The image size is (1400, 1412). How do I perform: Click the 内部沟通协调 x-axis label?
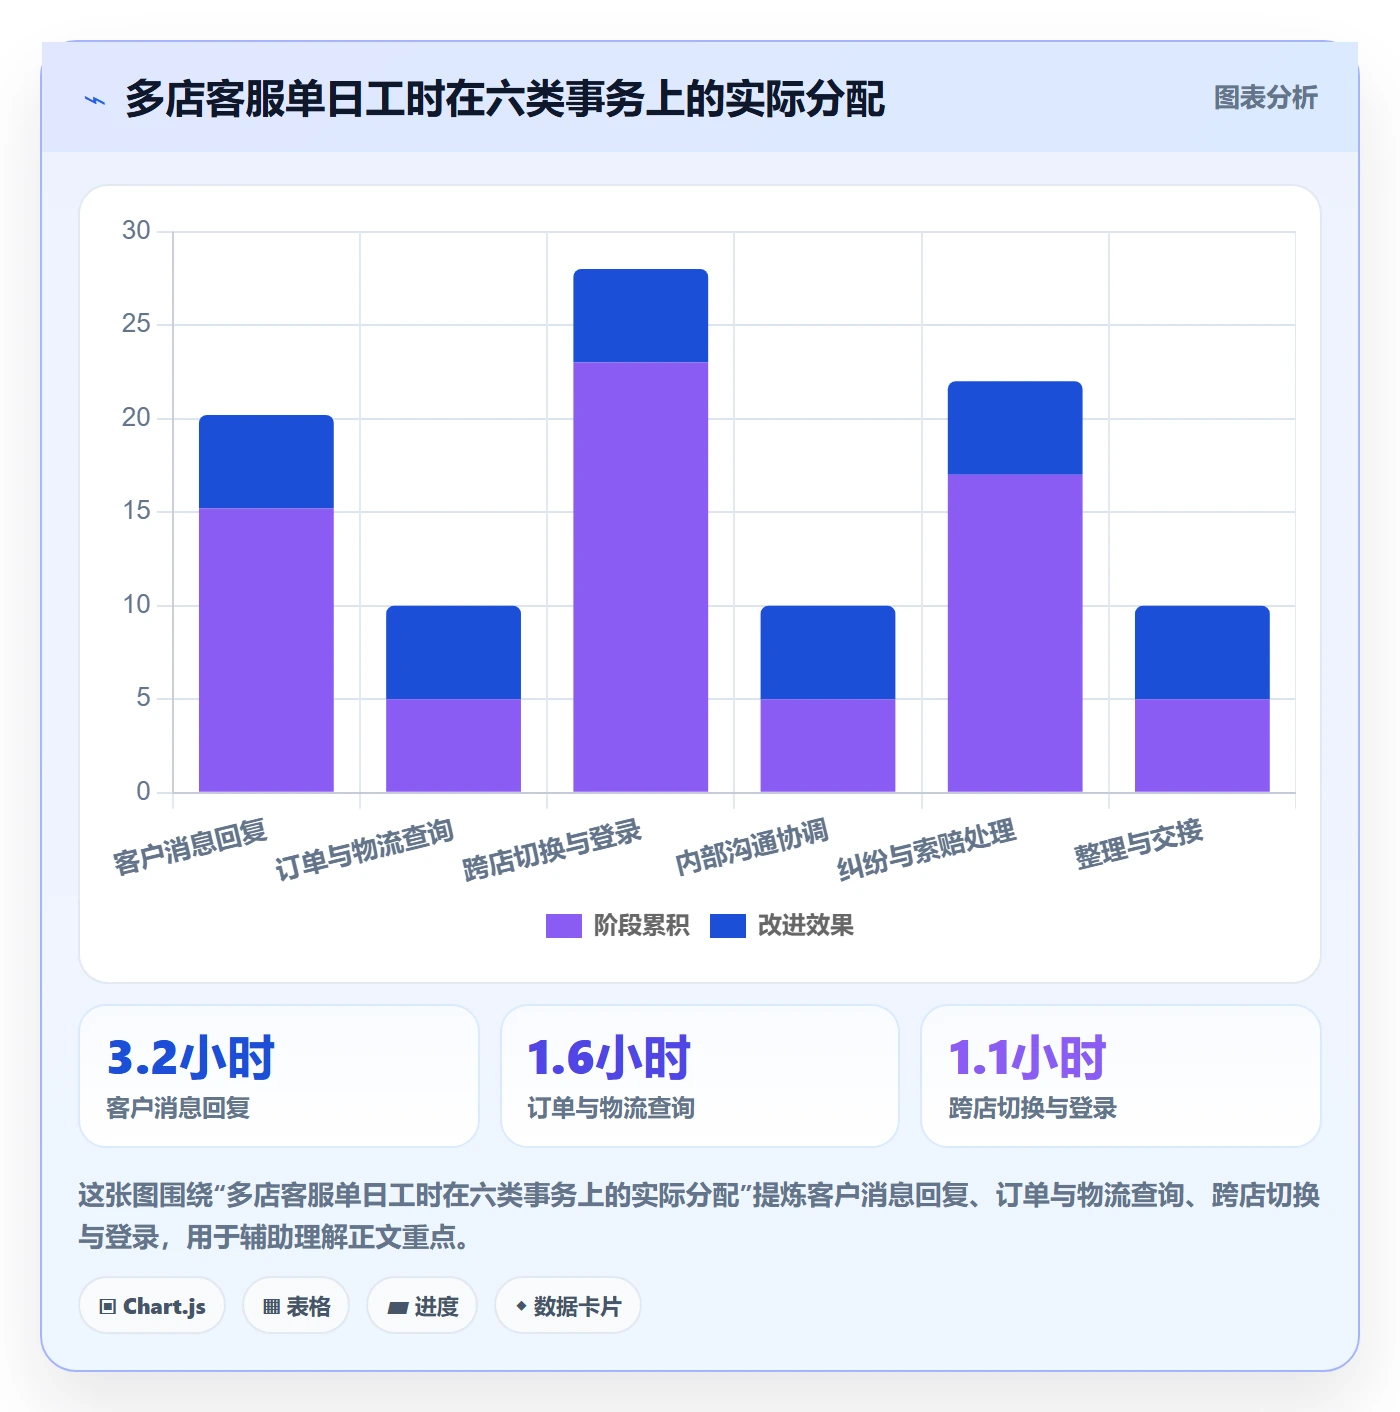pos(752,847)
